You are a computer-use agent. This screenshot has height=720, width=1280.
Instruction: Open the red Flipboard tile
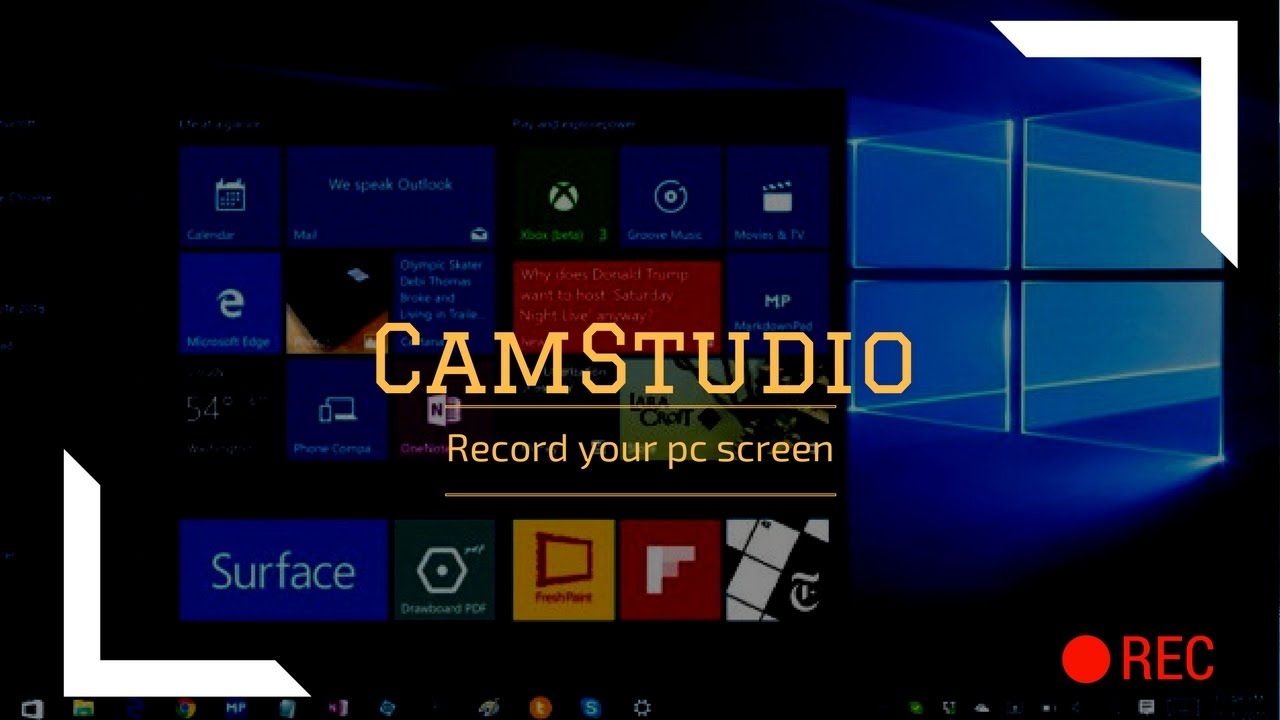(671, 570)
